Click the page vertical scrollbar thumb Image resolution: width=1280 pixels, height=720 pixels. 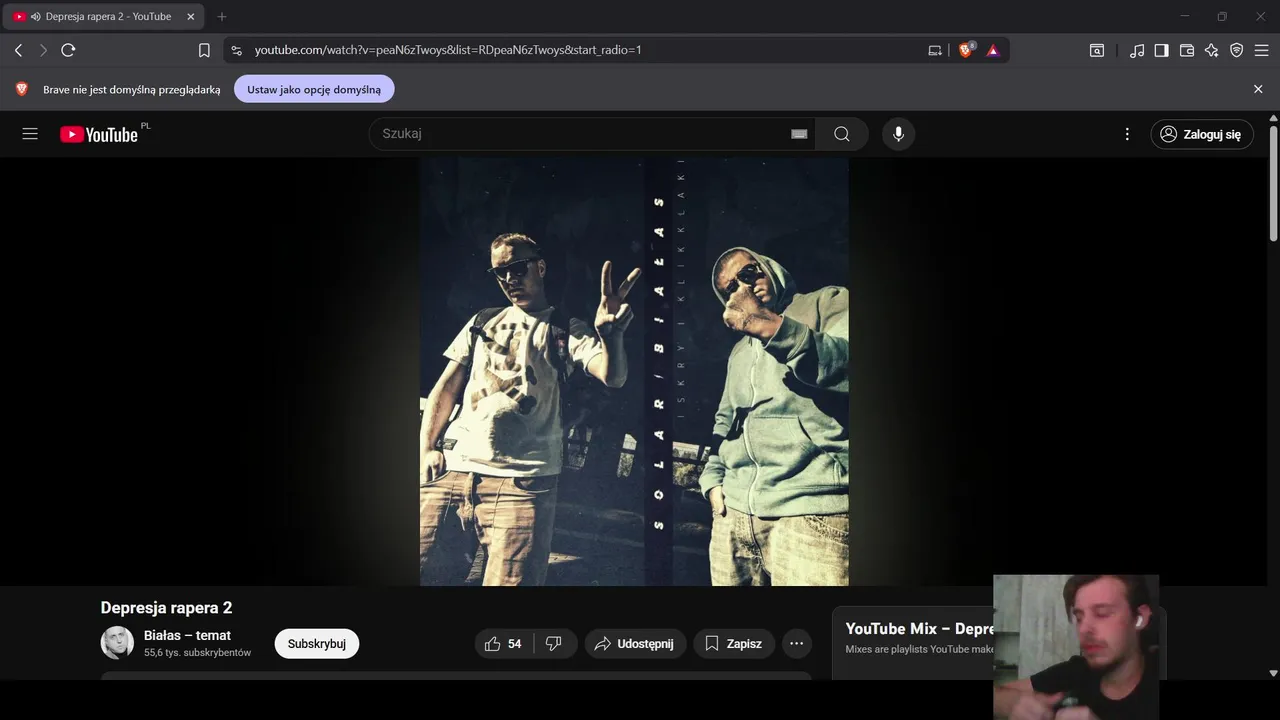(1273, 183)
